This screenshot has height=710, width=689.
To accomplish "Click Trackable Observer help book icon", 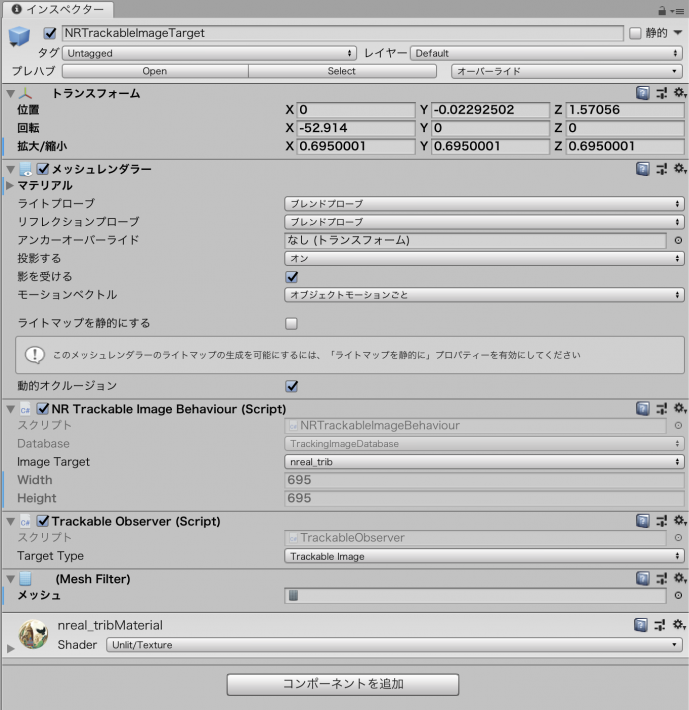I will point(642,521).
